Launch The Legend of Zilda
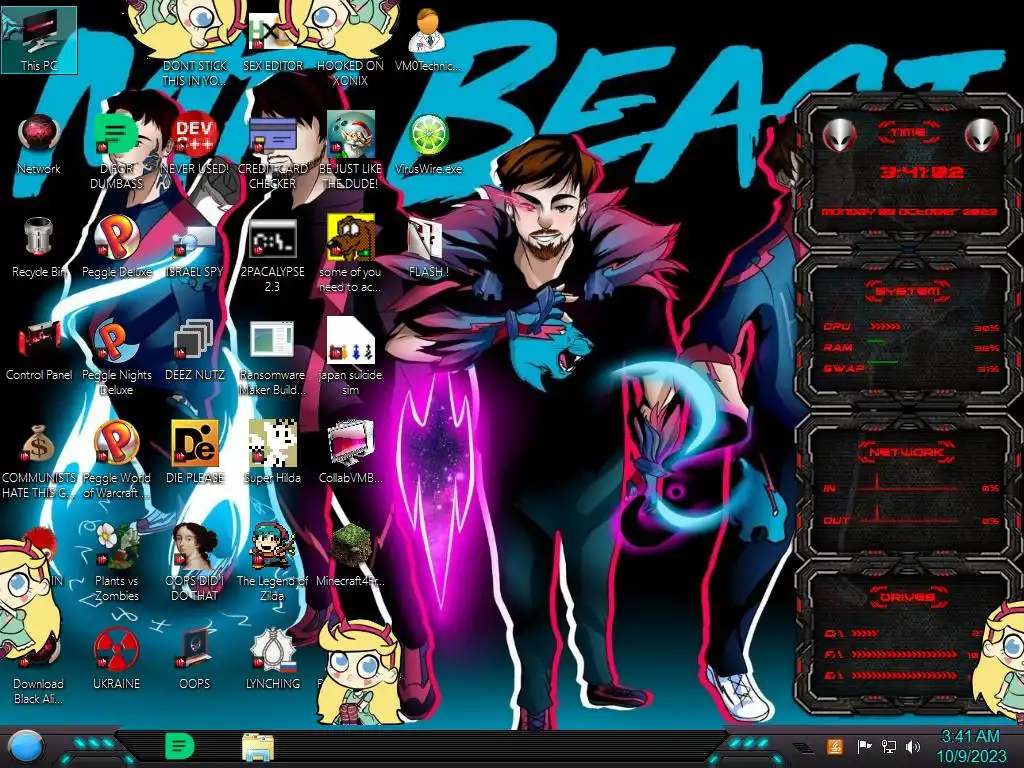The height and width of the screenshot is (768, 1024). (272, 564)
